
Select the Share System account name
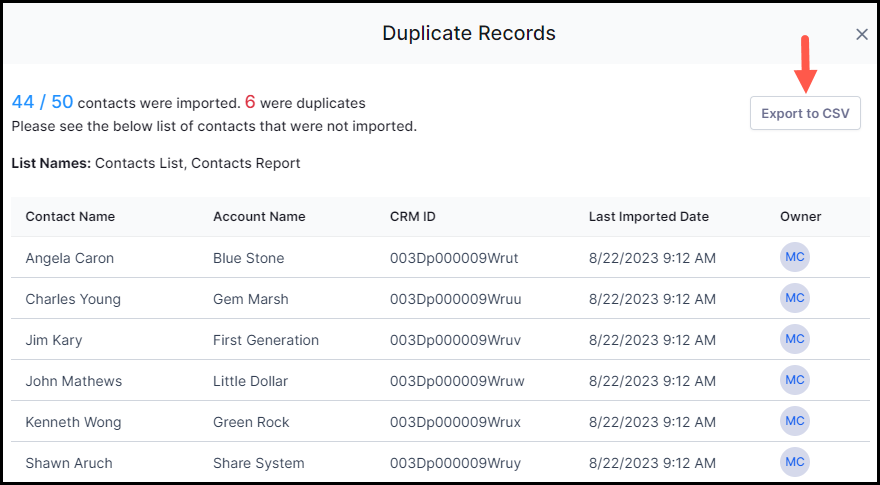(x=259, y=463)
